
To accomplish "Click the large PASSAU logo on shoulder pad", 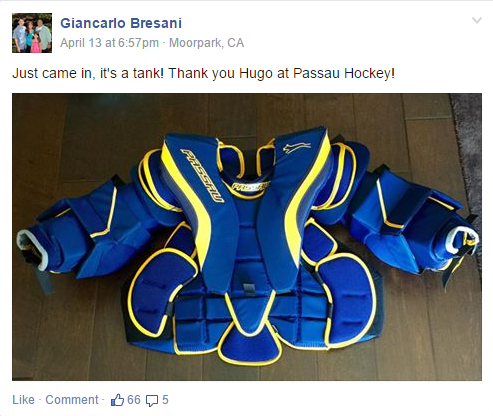I will pos(202,175).
